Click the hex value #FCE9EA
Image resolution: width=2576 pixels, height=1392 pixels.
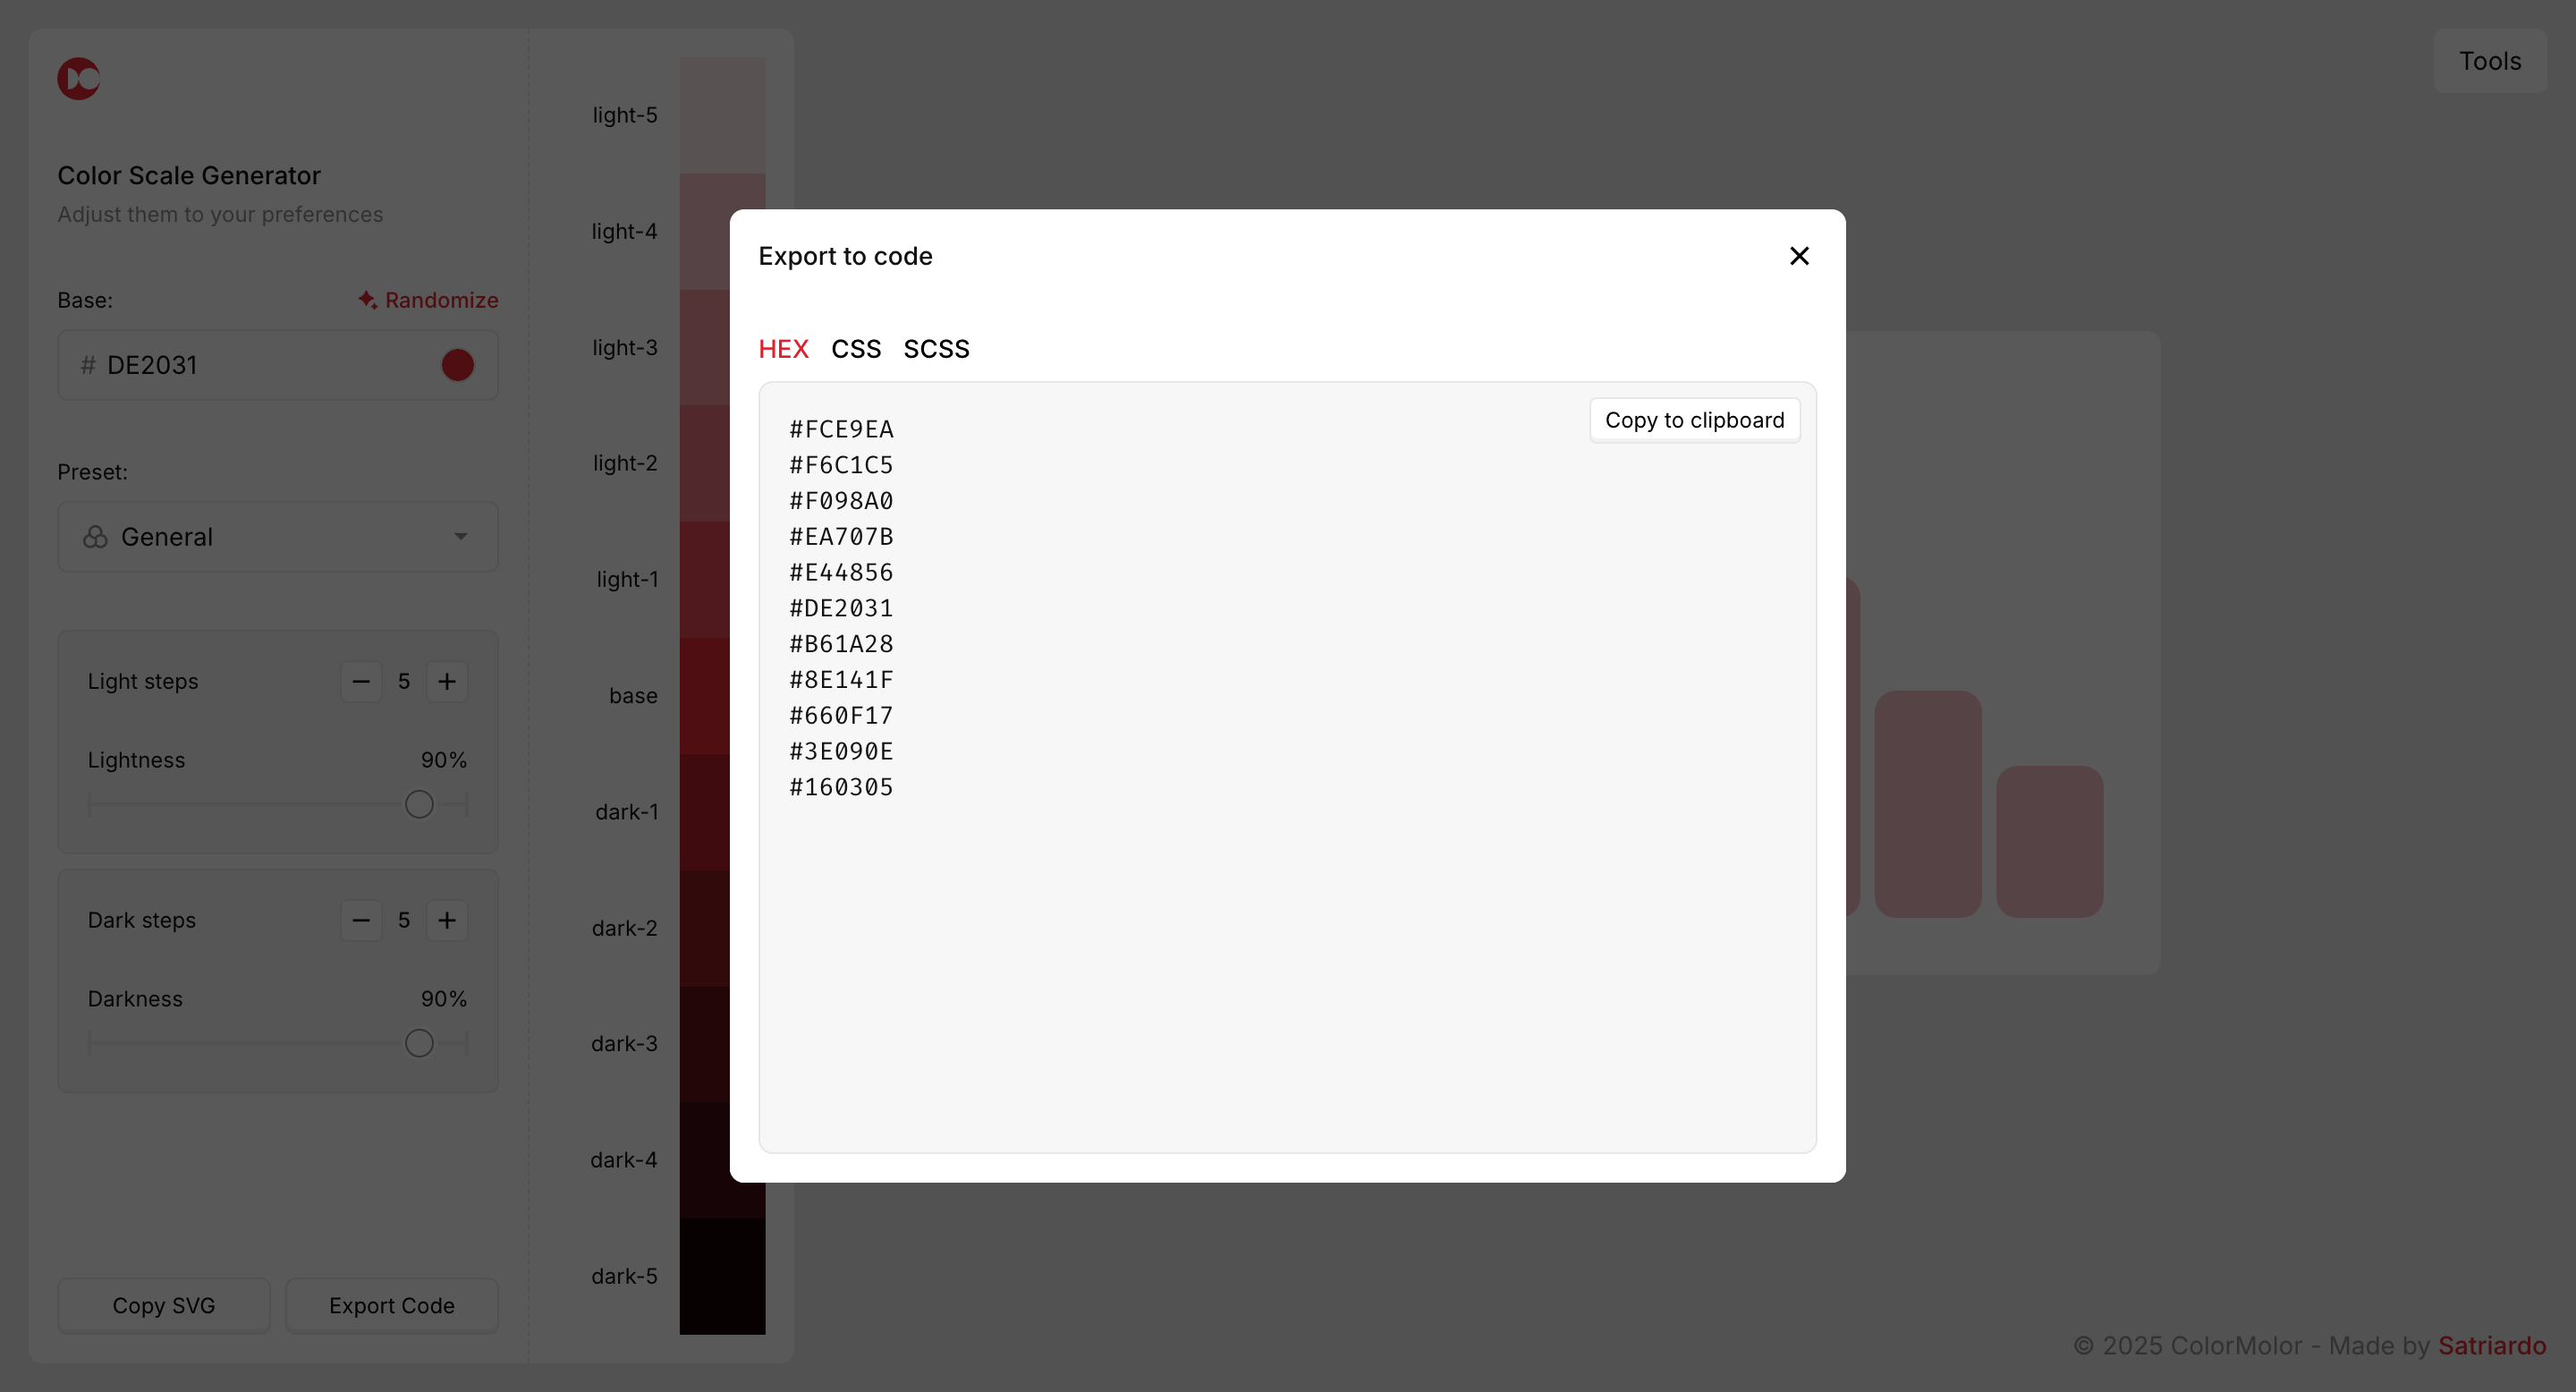click(x=841, y=429)
